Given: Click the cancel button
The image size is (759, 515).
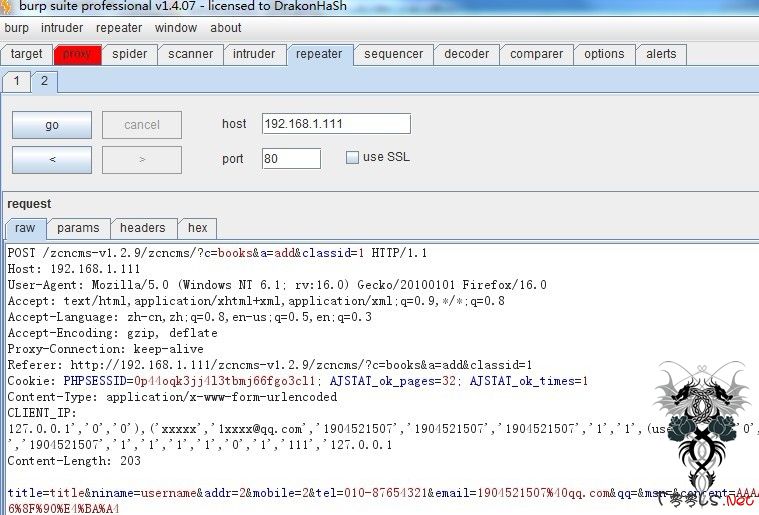Looking at the screenshot, I should [x=142, y=125].
